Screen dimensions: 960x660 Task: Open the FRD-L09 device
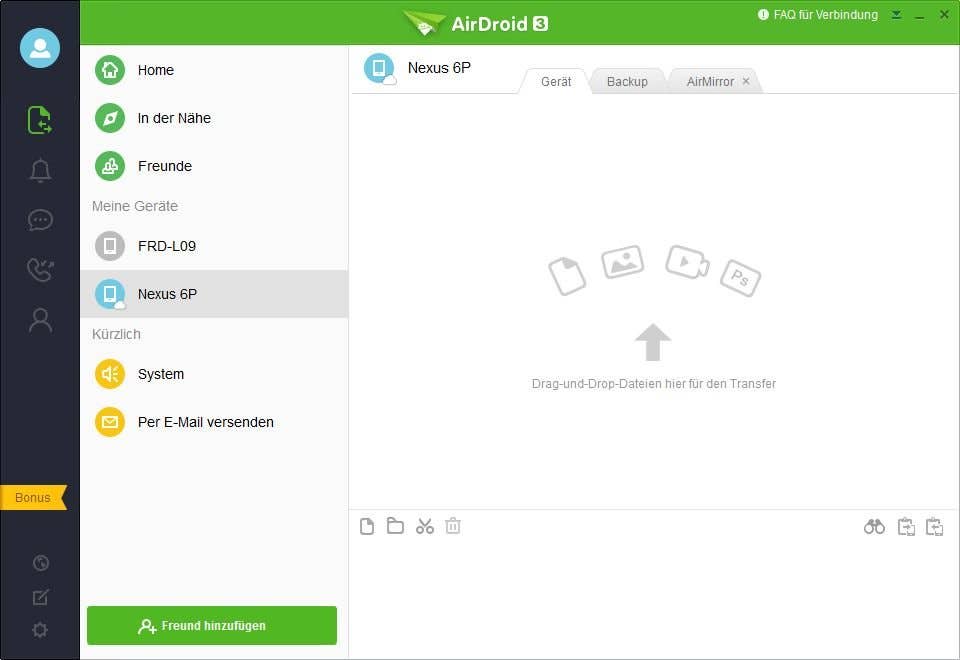click(x=166, y=246)
